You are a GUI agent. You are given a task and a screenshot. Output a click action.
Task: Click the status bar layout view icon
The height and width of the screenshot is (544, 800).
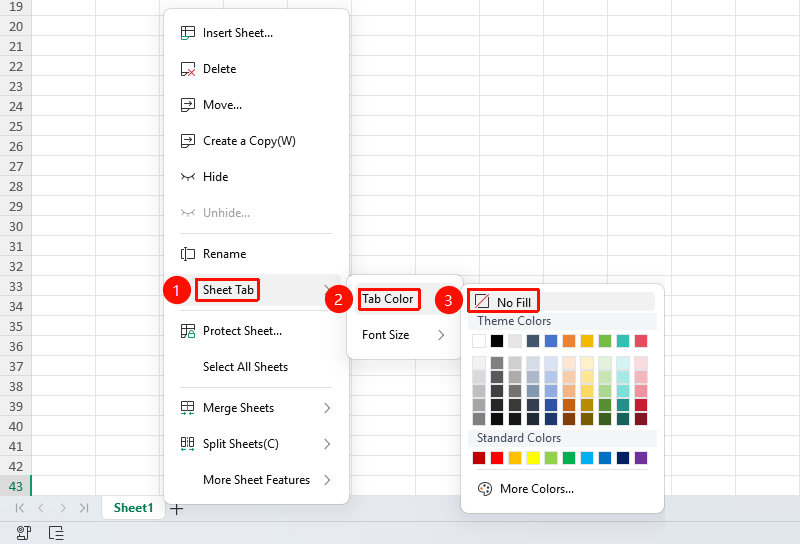(x=56, y=533)
